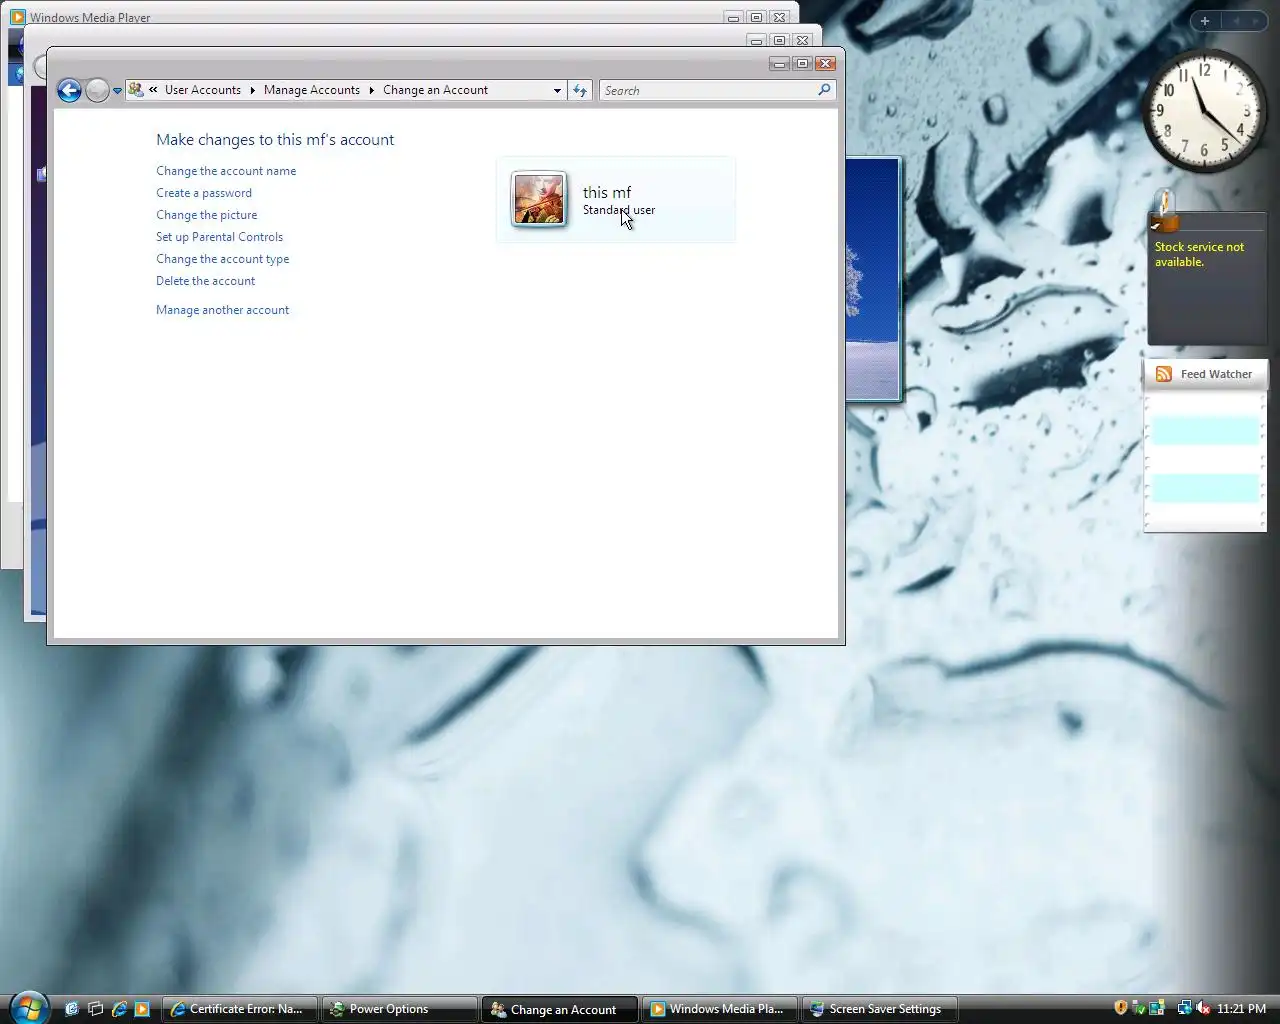Click the stocks gadget padlock icon

click(1163, 211)
